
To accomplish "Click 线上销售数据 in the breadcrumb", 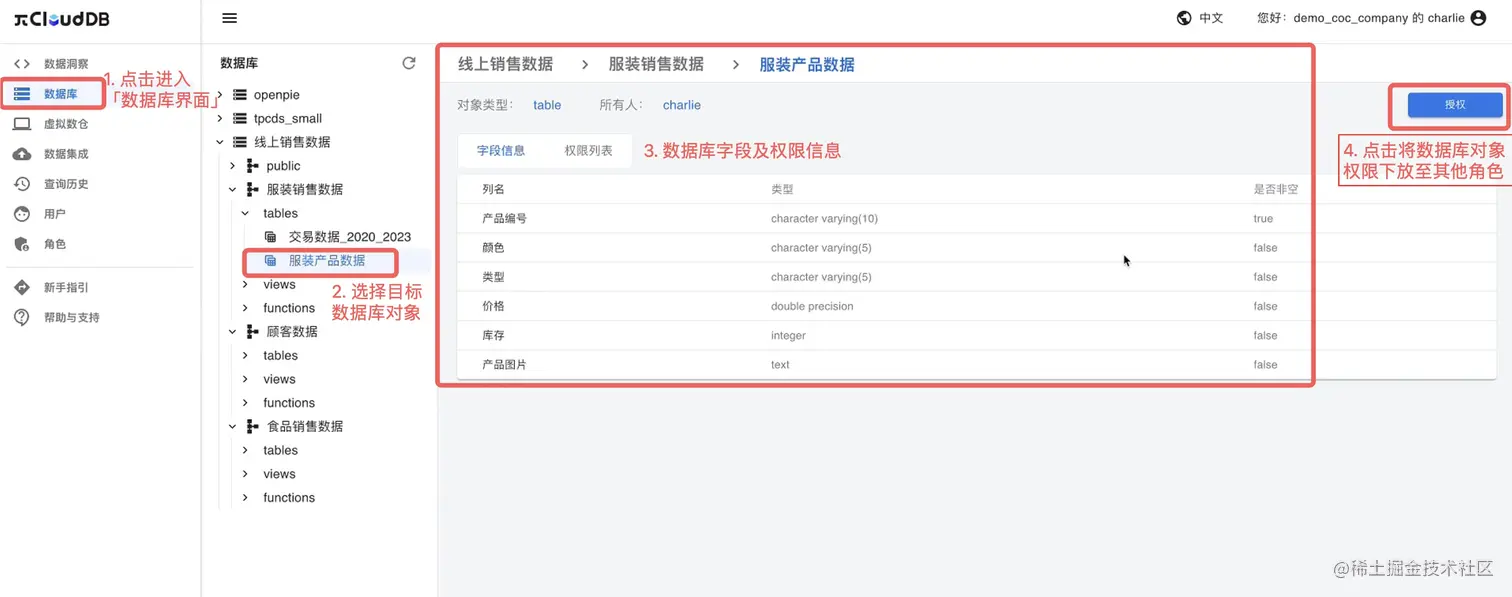I will click(505, 64).
